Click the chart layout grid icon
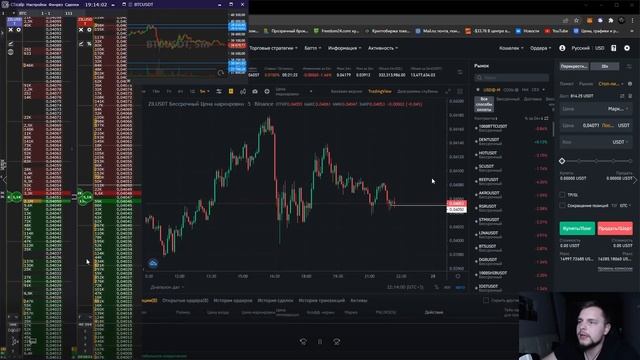 460,91
